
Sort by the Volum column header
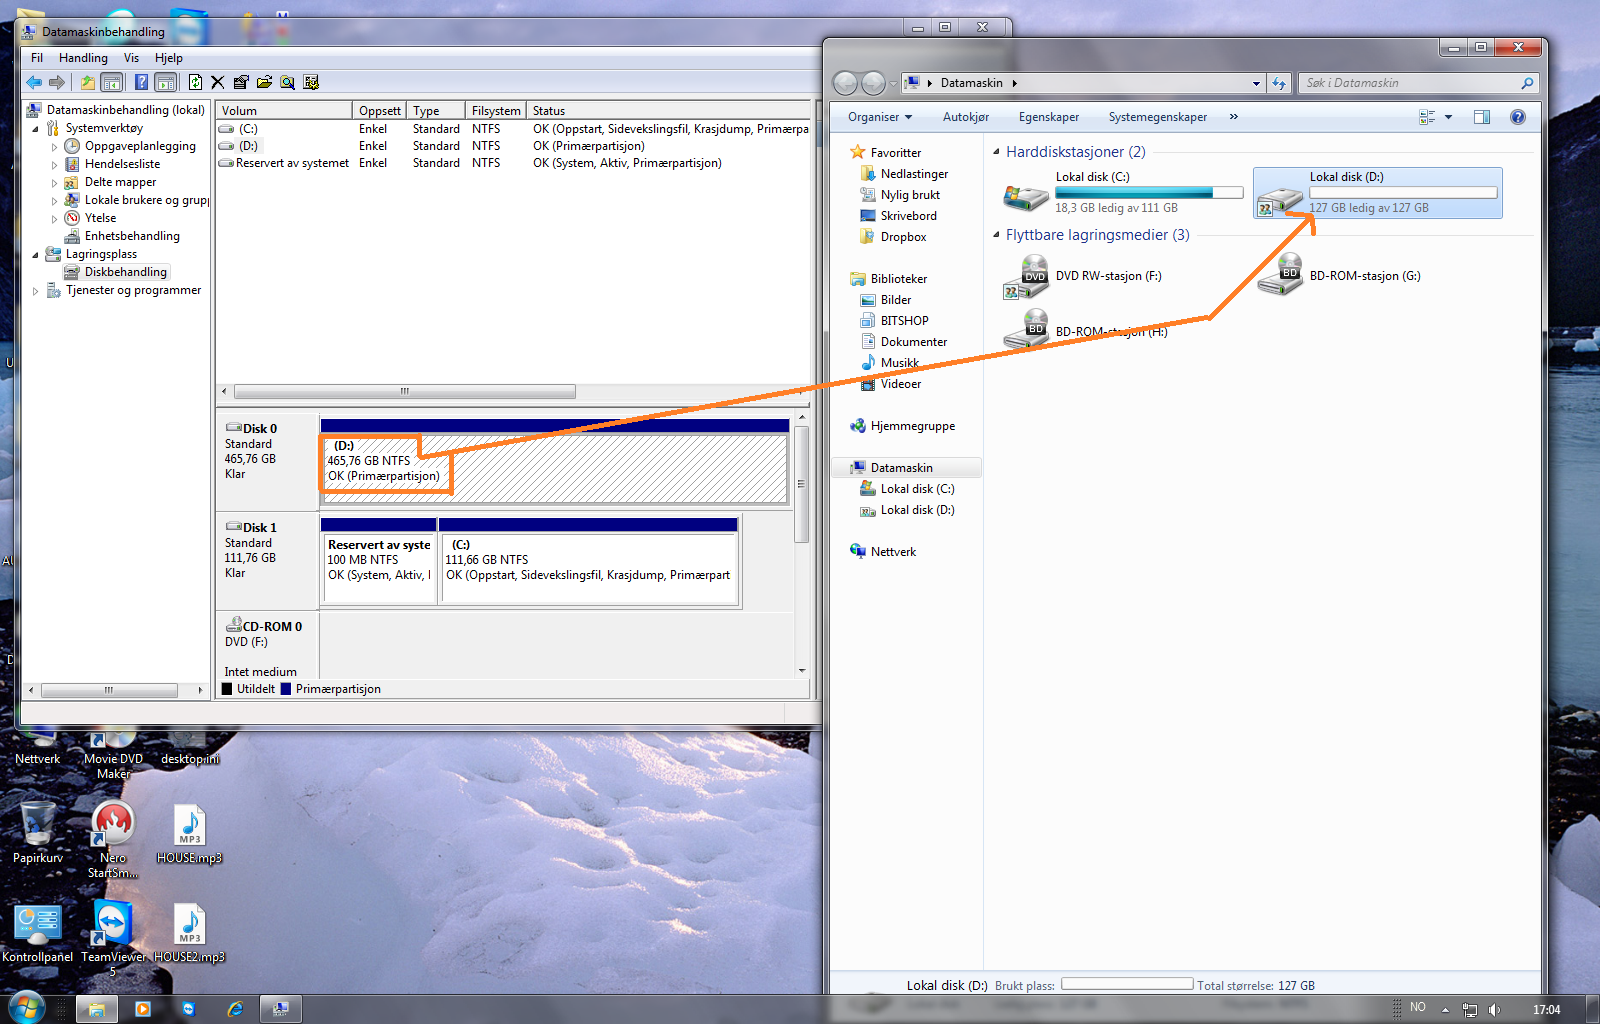[x=284, y=110]
